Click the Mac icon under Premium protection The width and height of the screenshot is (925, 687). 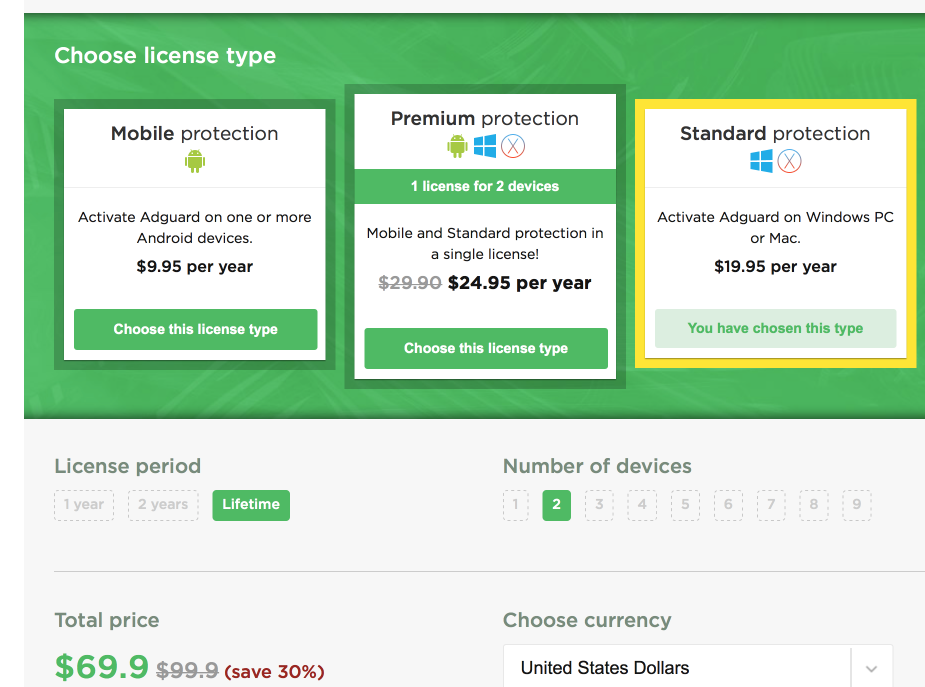pyautogui.click(x=513, y=146)
